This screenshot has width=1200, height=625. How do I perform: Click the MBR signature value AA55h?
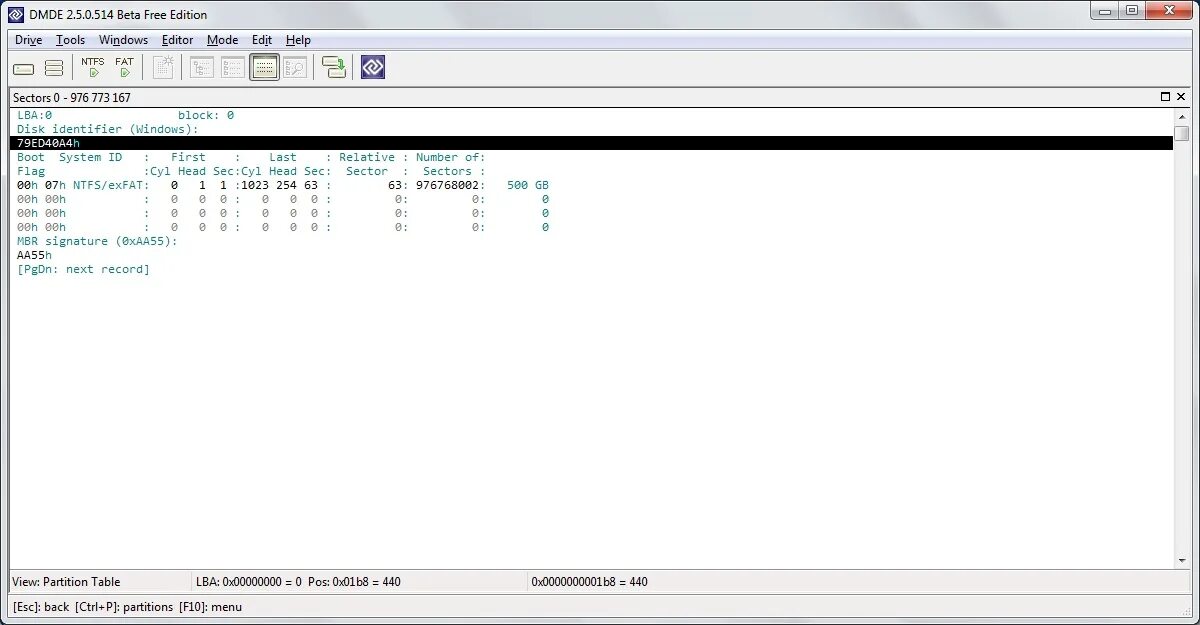click(34, 255)
